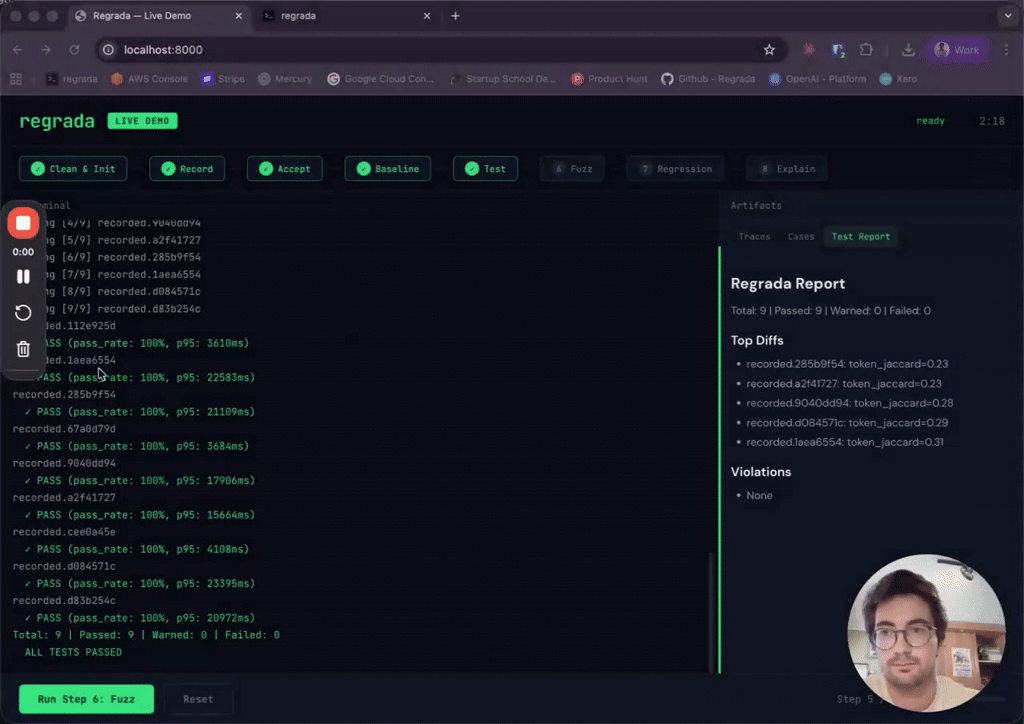The height and width of the screenshot is (724, 1024).
Task: Click the ALL TESTS PASSED line
Action: [x=73, y=652]
